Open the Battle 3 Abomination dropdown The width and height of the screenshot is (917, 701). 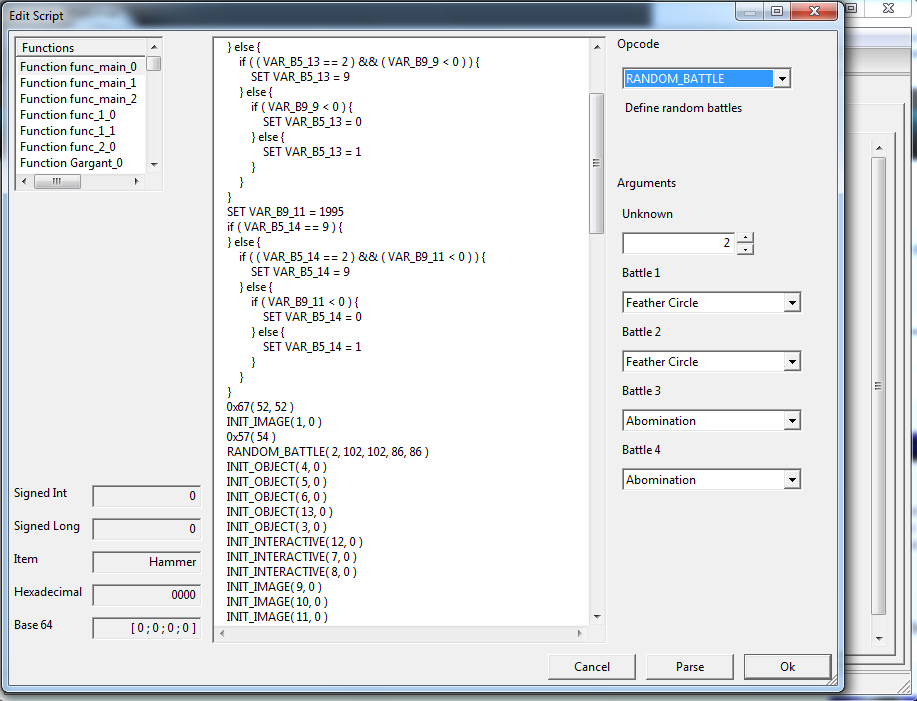792,421
